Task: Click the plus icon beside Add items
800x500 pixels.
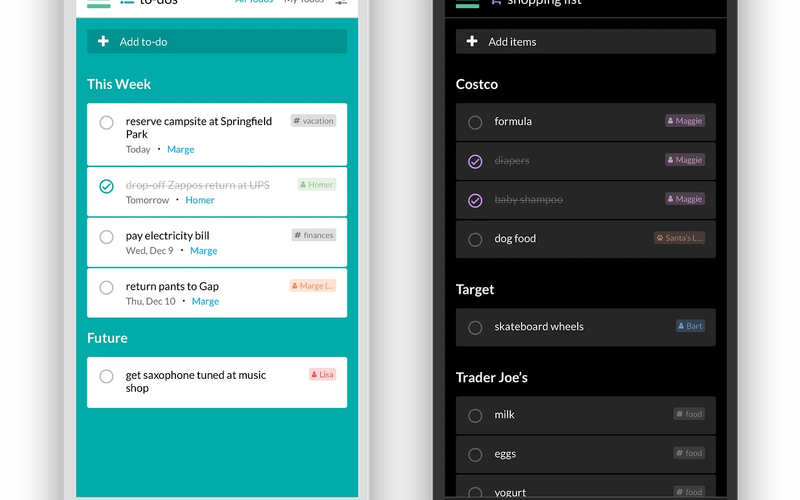Action: pyautogui.click(x=472, y=41)
